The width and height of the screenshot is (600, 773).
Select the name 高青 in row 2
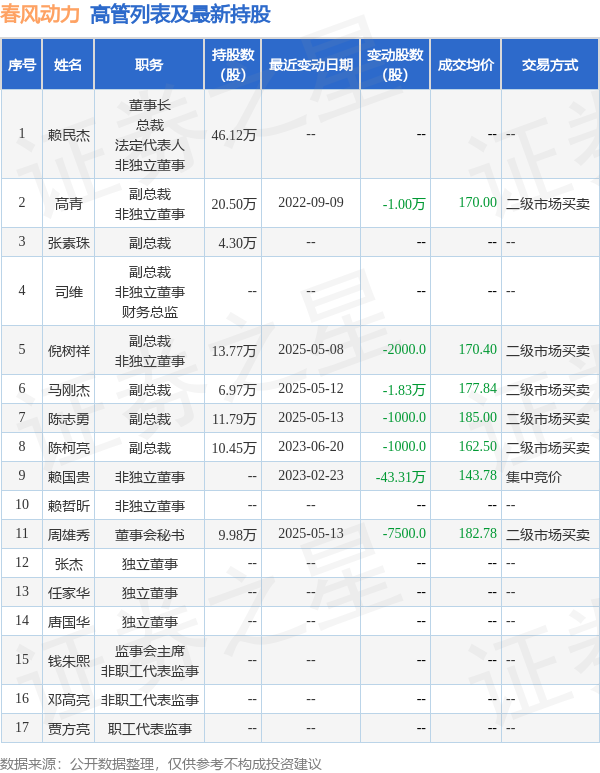(x=69, y=204)
